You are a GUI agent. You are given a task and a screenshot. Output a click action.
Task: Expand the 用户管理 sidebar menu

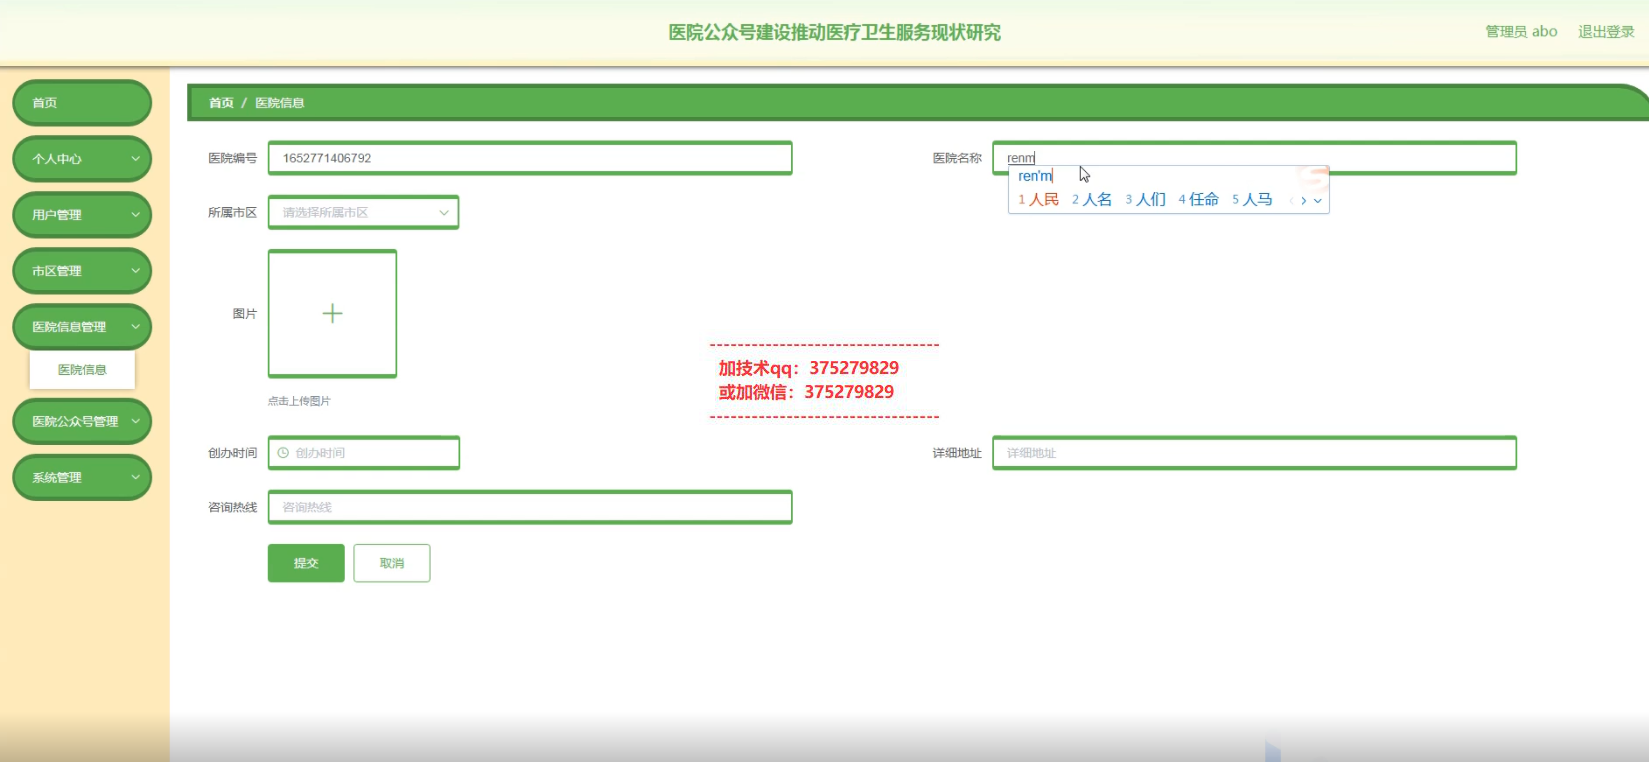(x=82, y=215)
